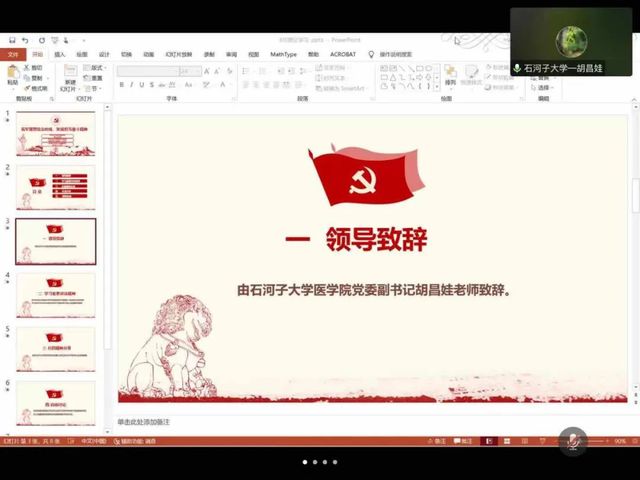
Task: Click the Slide Show icon in status bar
Action: [542, 441]
